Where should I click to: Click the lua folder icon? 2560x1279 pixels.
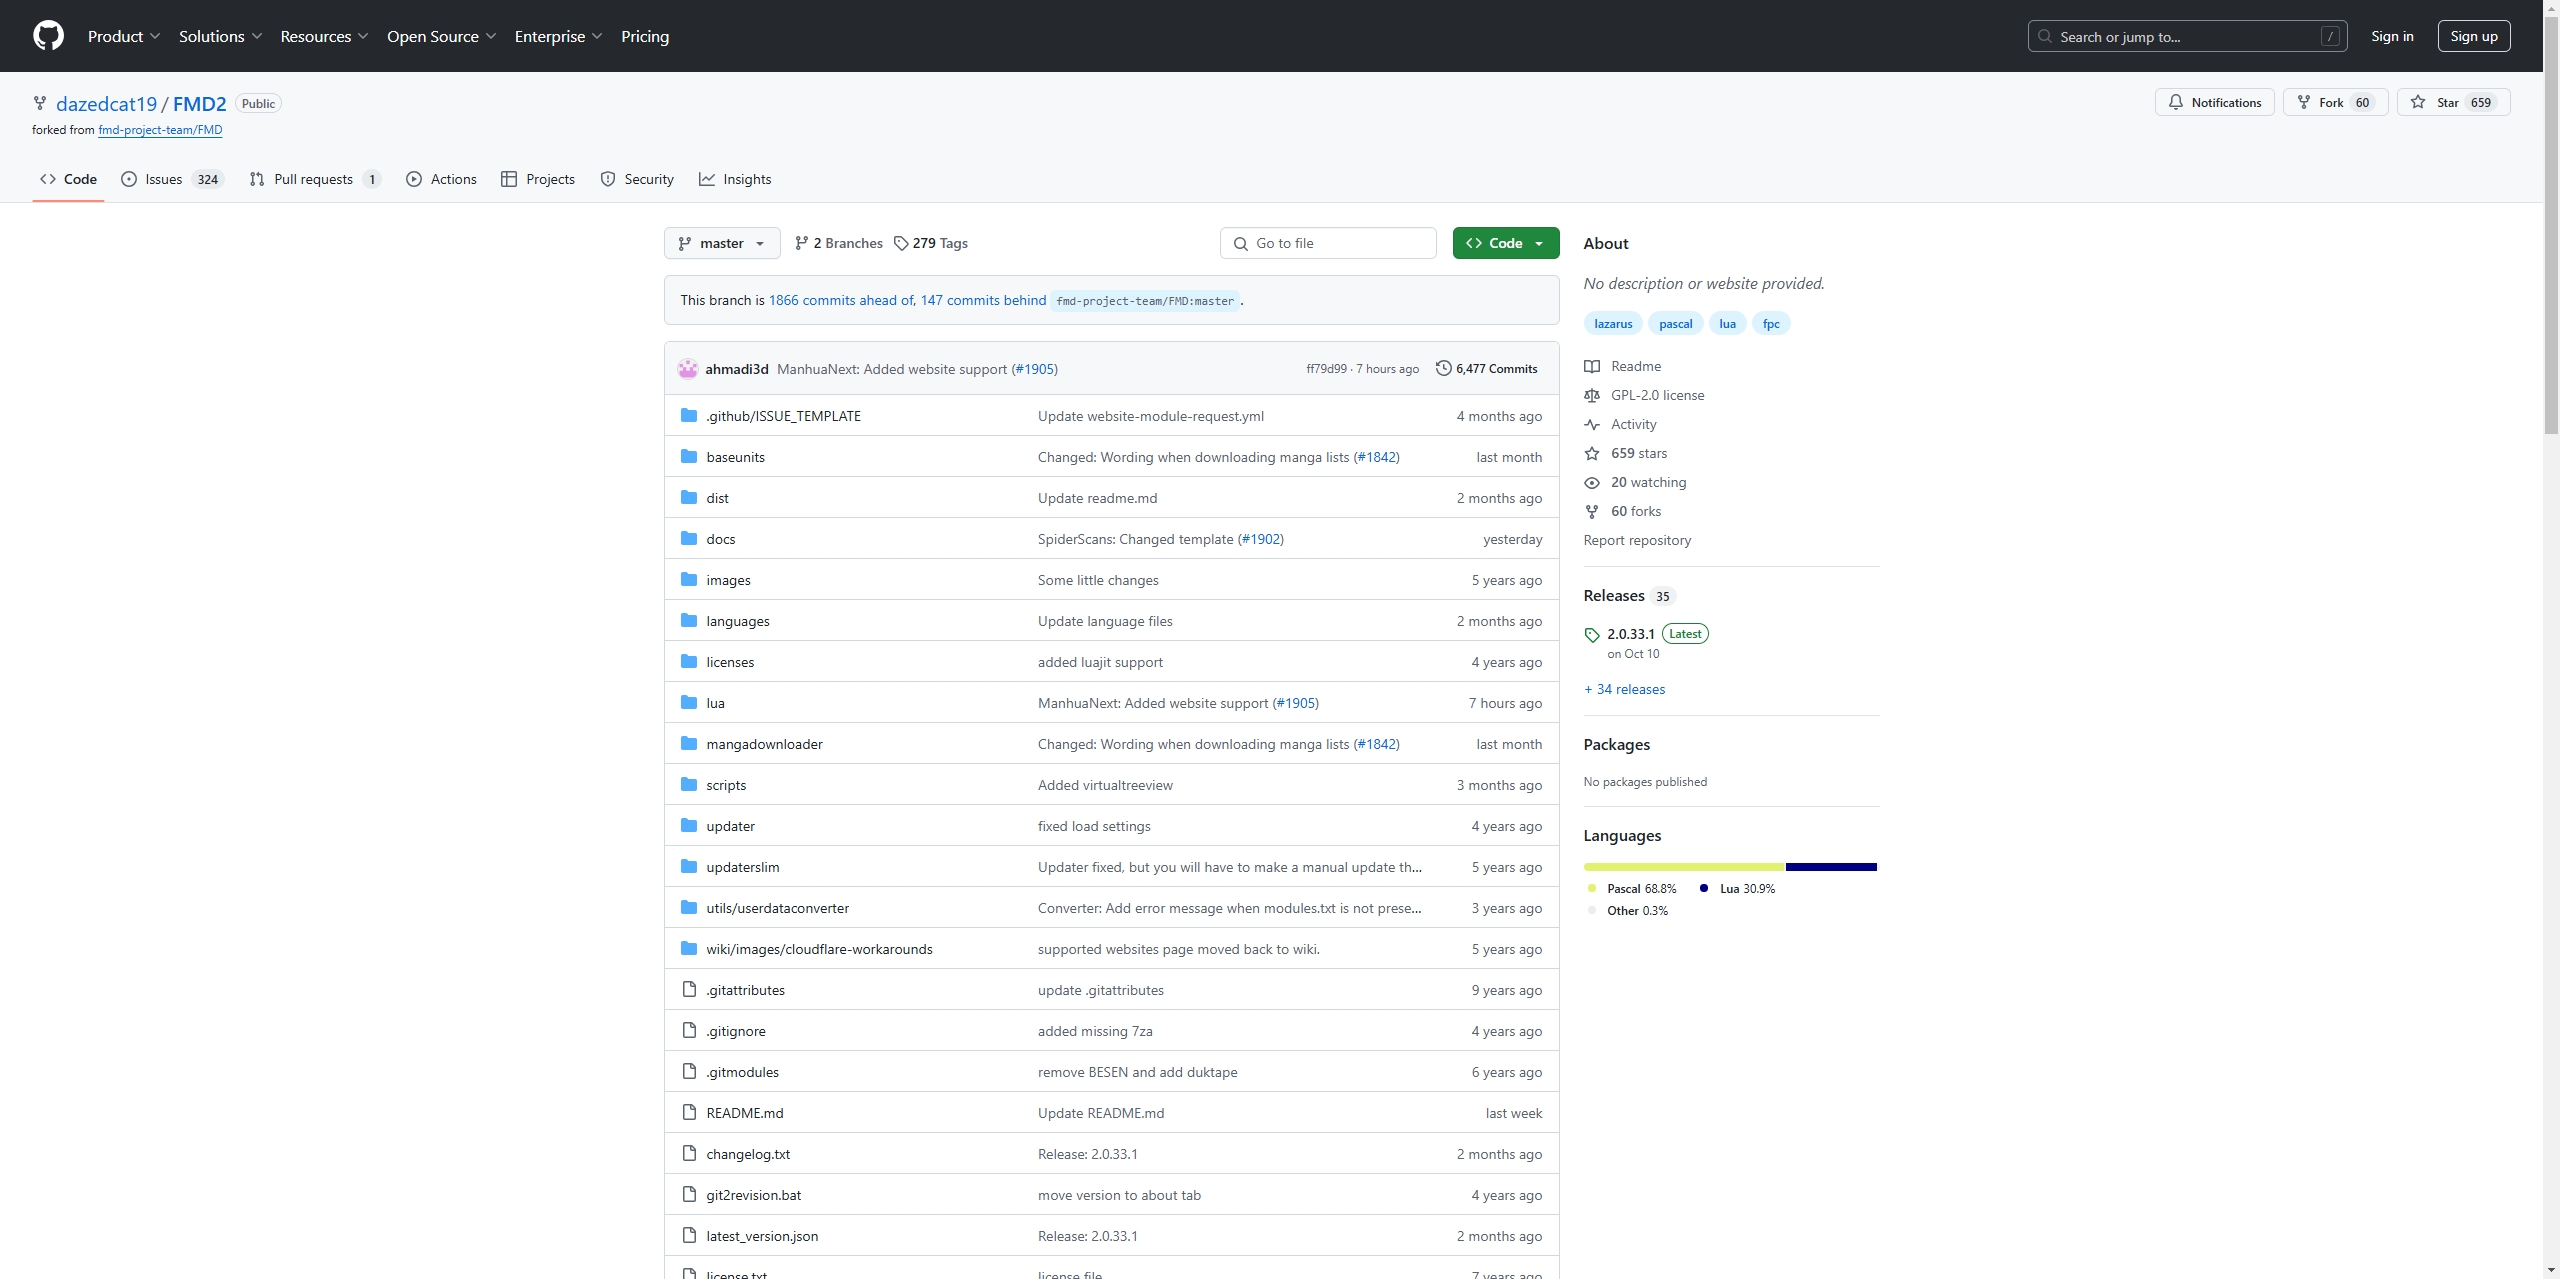tap(689, 702)
